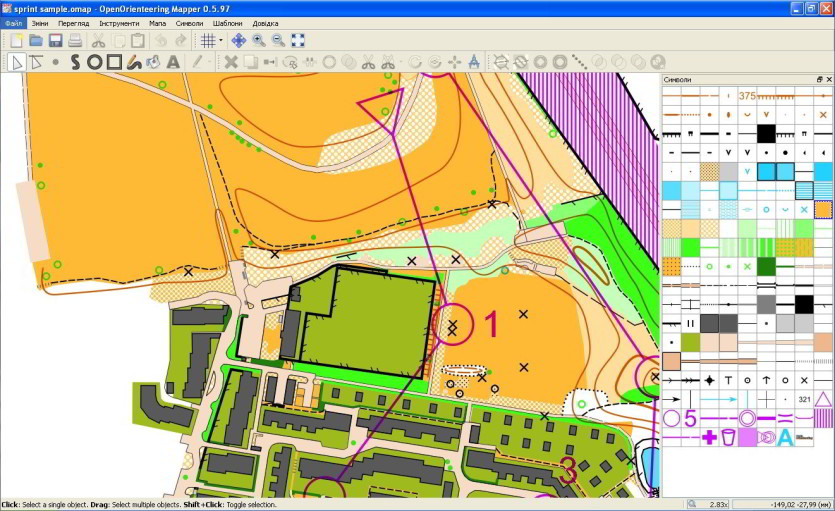Select the solid black area symbol
This screenshot has width=835, height=511.
[x=766, y=134]
